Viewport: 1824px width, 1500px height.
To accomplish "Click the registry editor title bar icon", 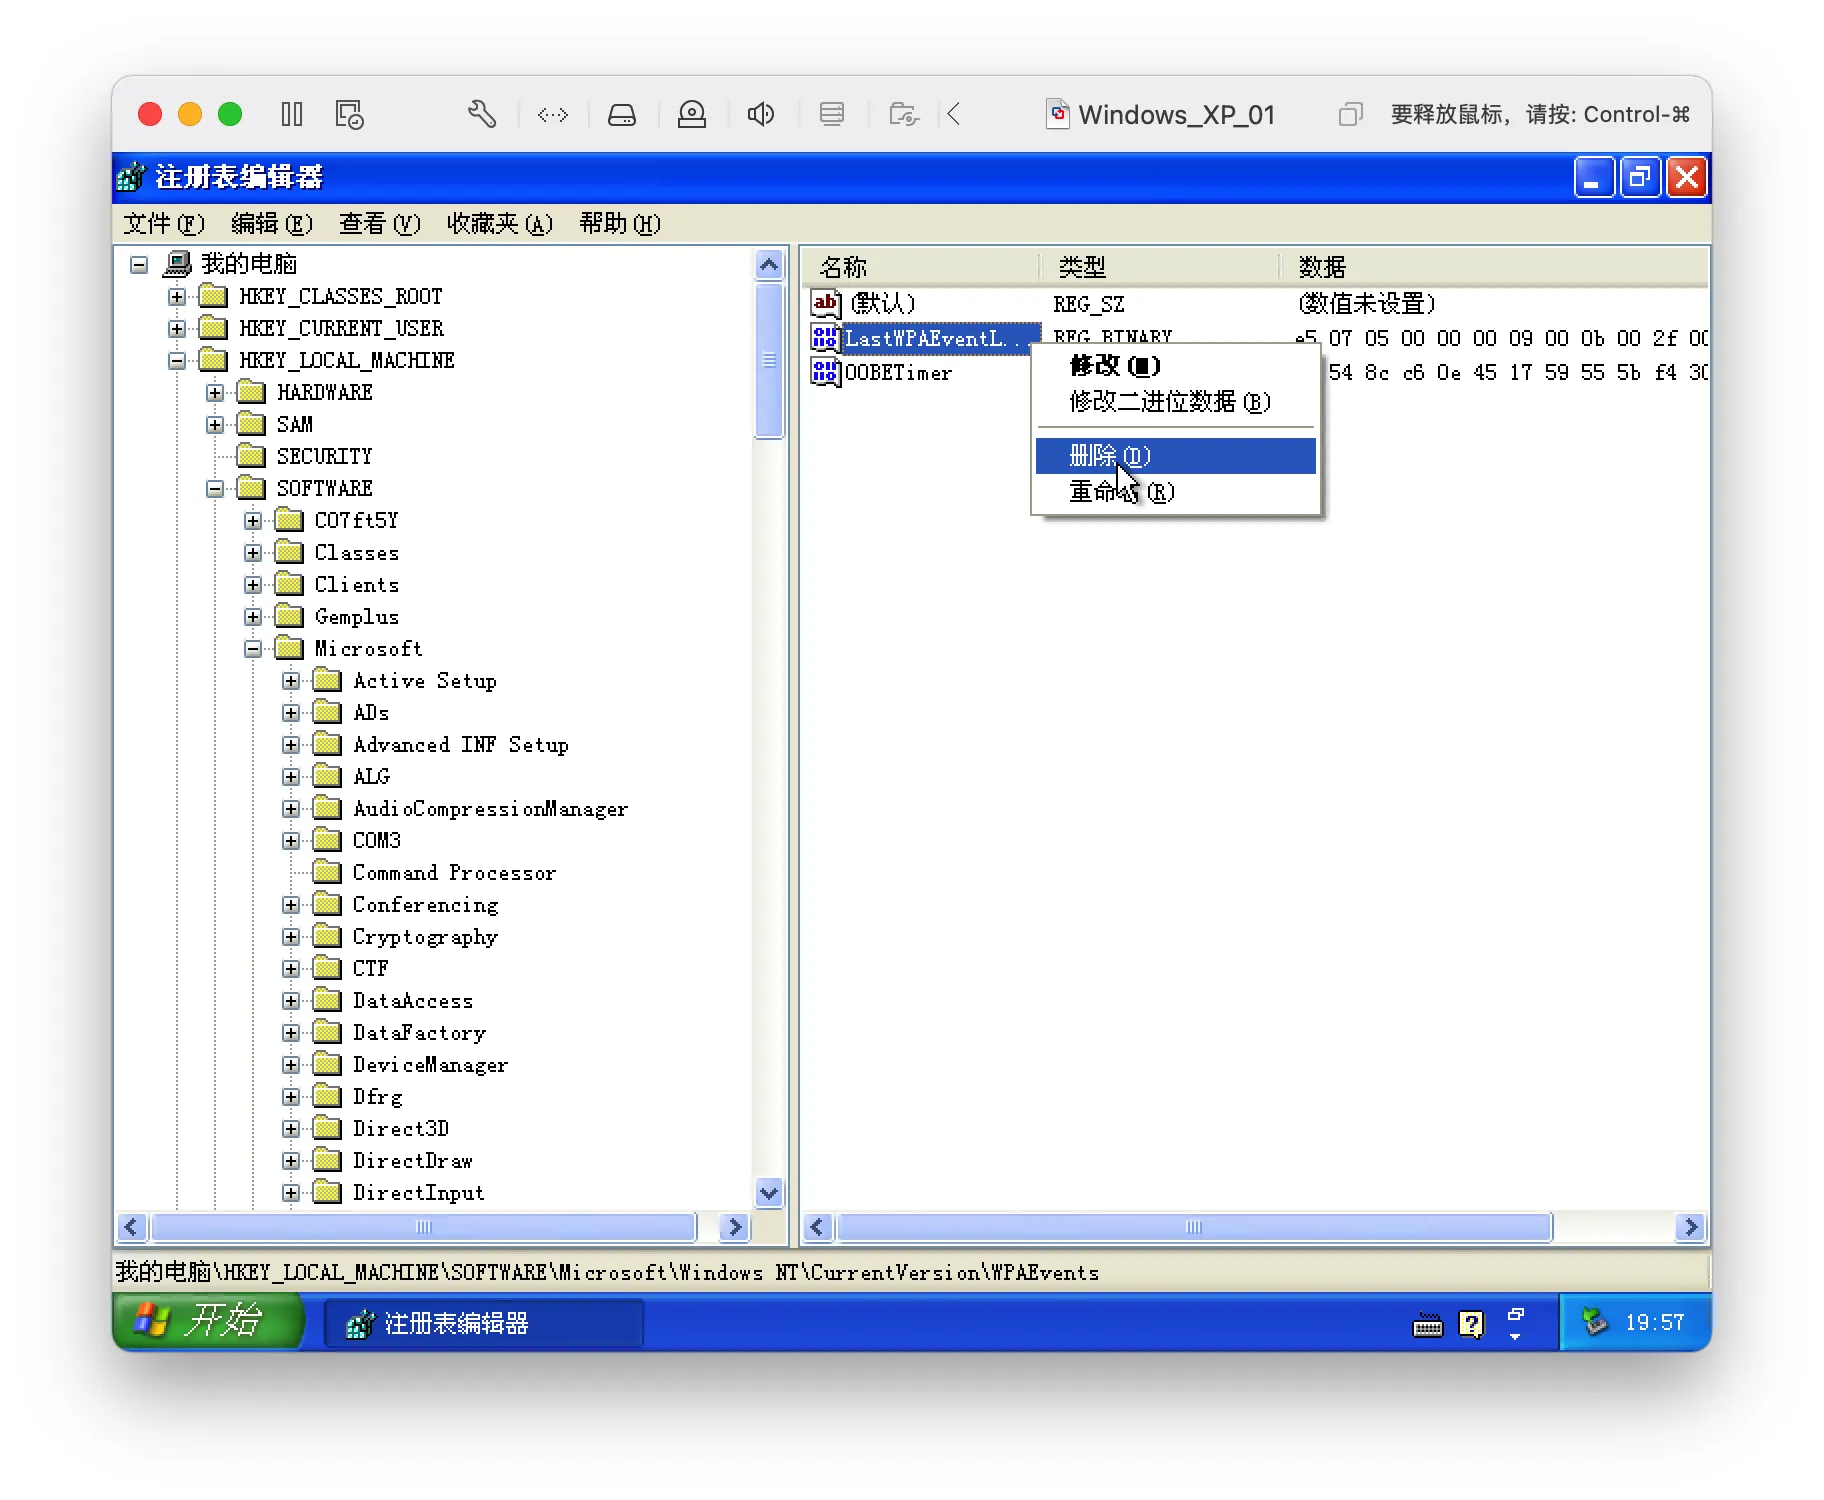I will (131, 177).
